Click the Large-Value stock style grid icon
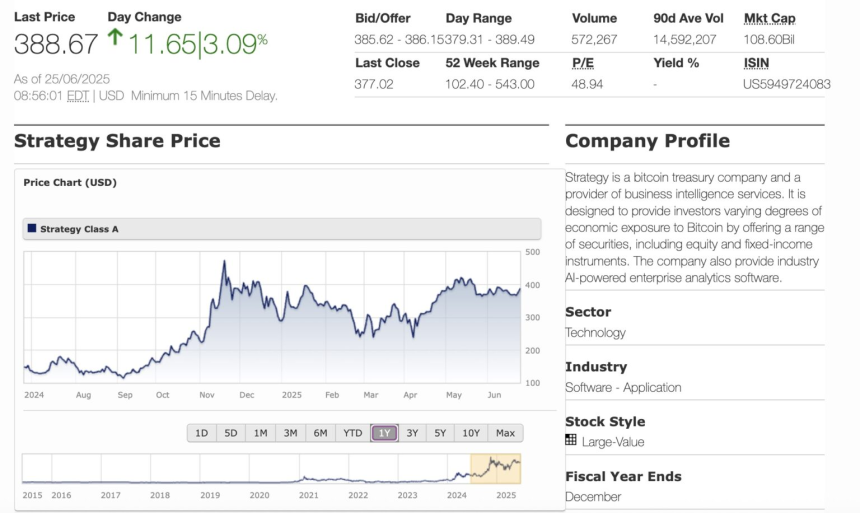860x513 pixels. click(x=571, y=440)
